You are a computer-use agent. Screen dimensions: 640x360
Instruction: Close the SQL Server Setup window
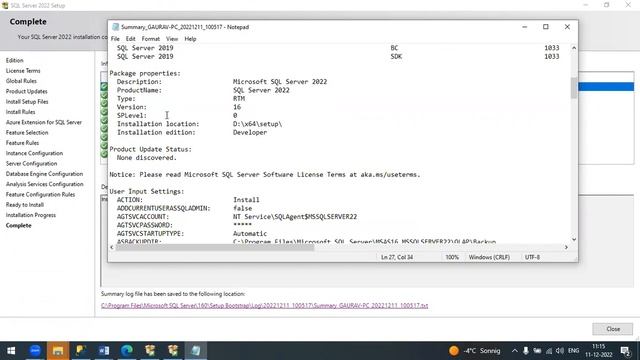point(628,5)
